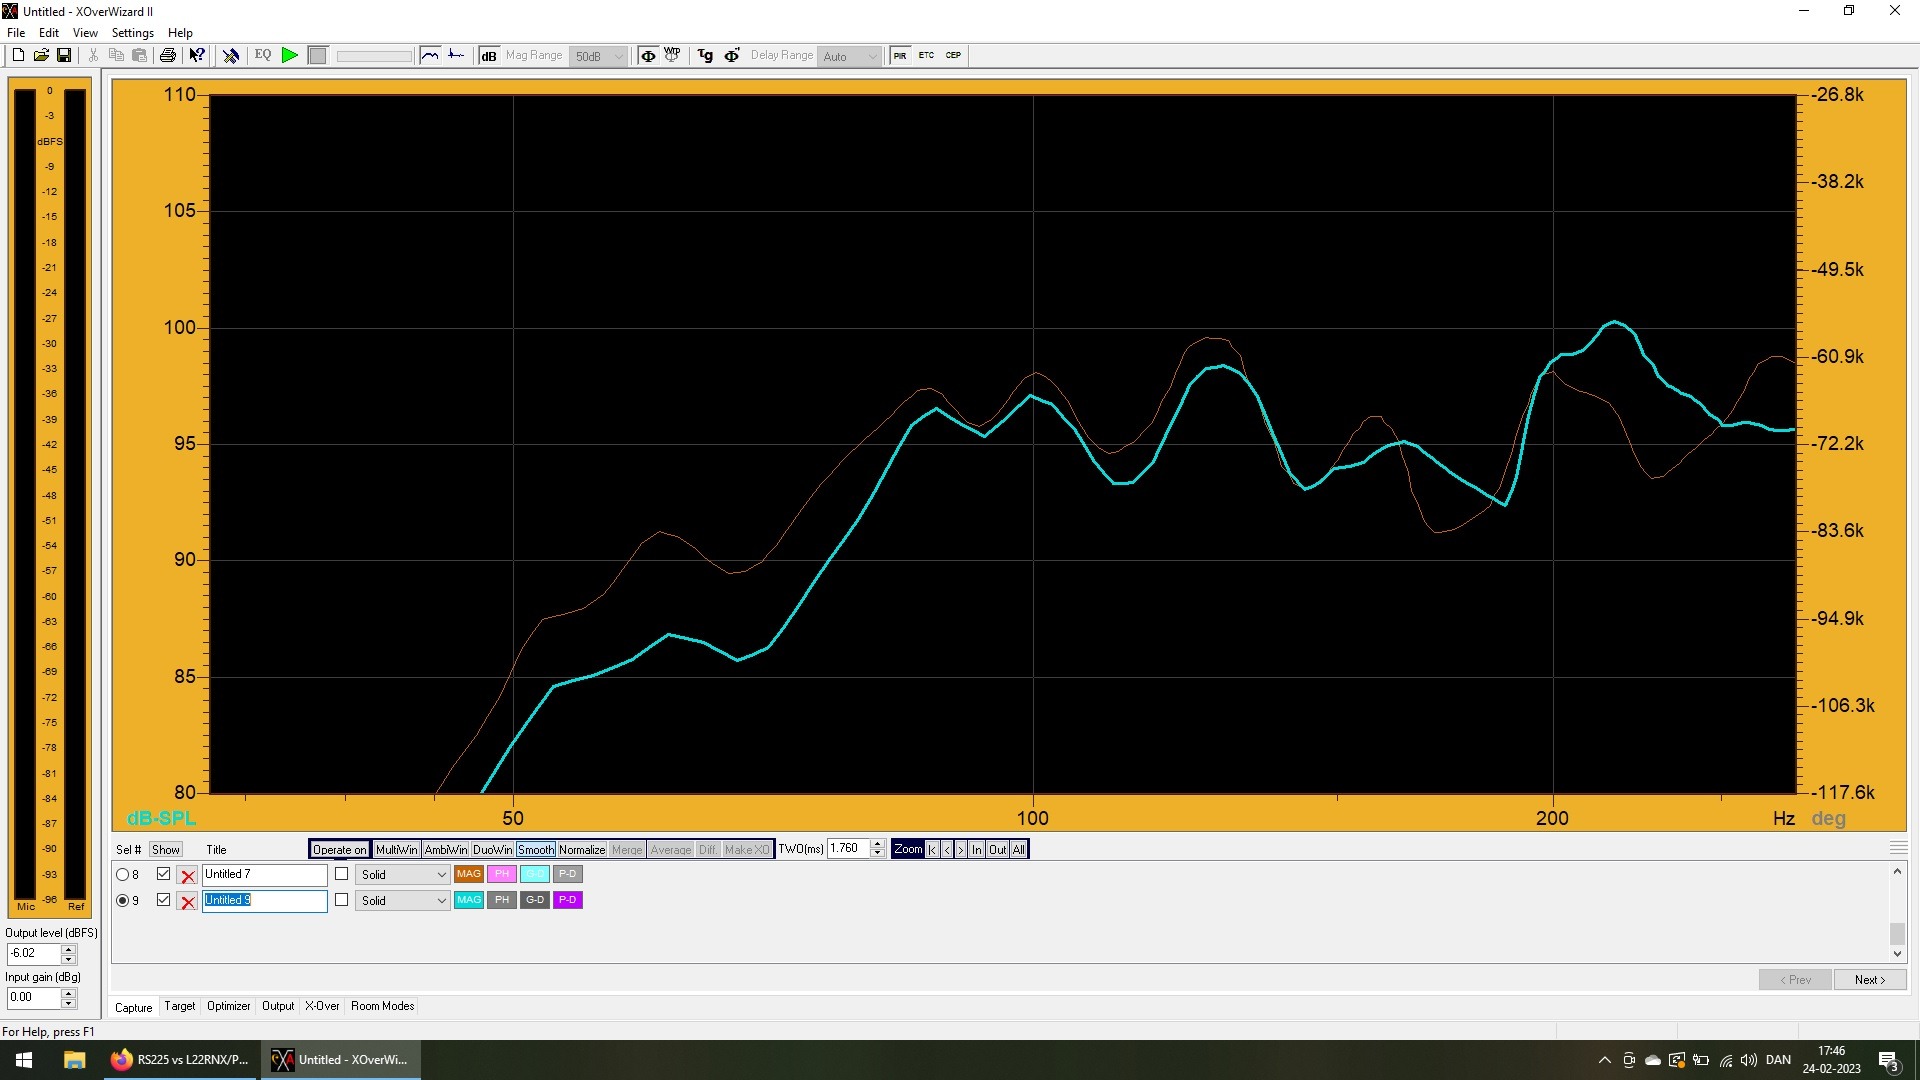Select the frequency response curve view icon
The width and height of the screenshot is (1920, 1080).
[430, 56]
